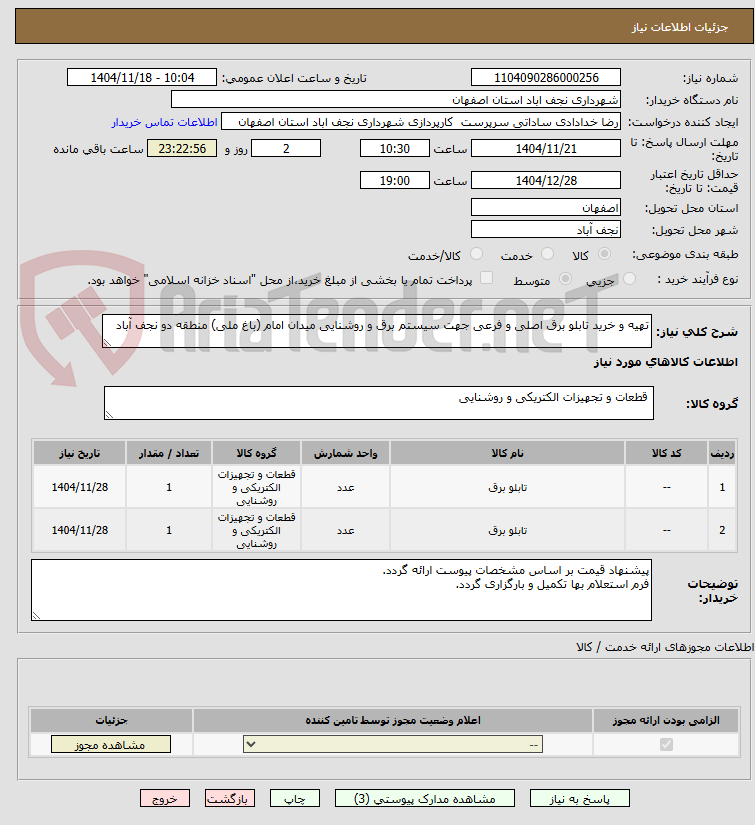Select the کالا/خدمت radio button

point(476,255)
